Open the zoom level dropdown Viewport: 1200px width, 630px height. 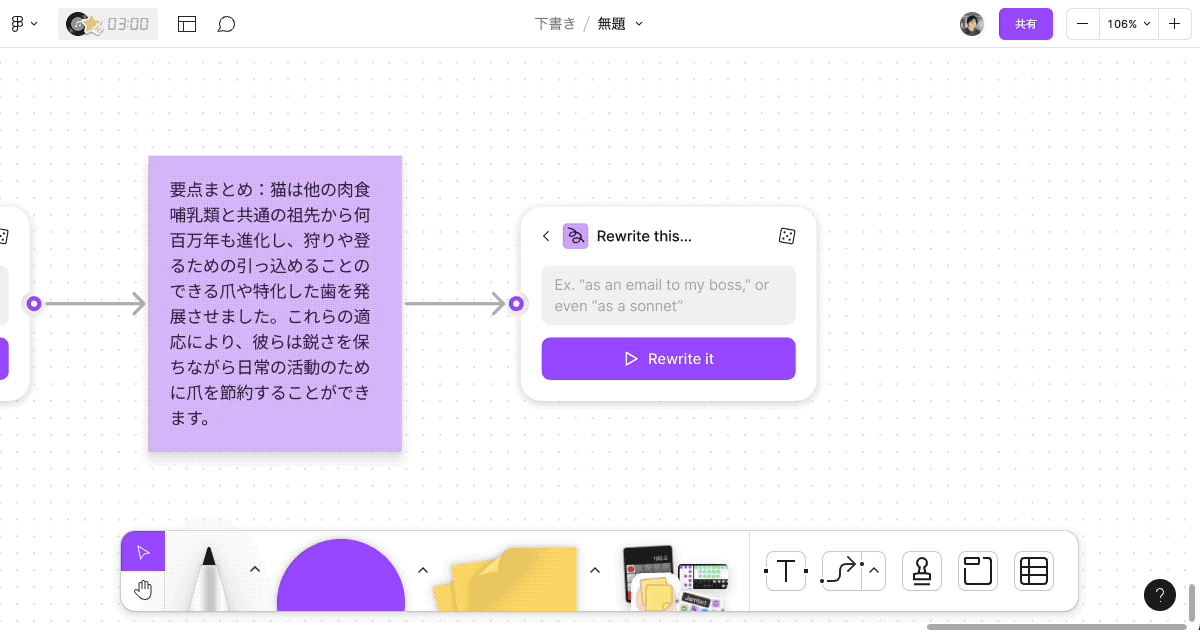click(1128, 23)
